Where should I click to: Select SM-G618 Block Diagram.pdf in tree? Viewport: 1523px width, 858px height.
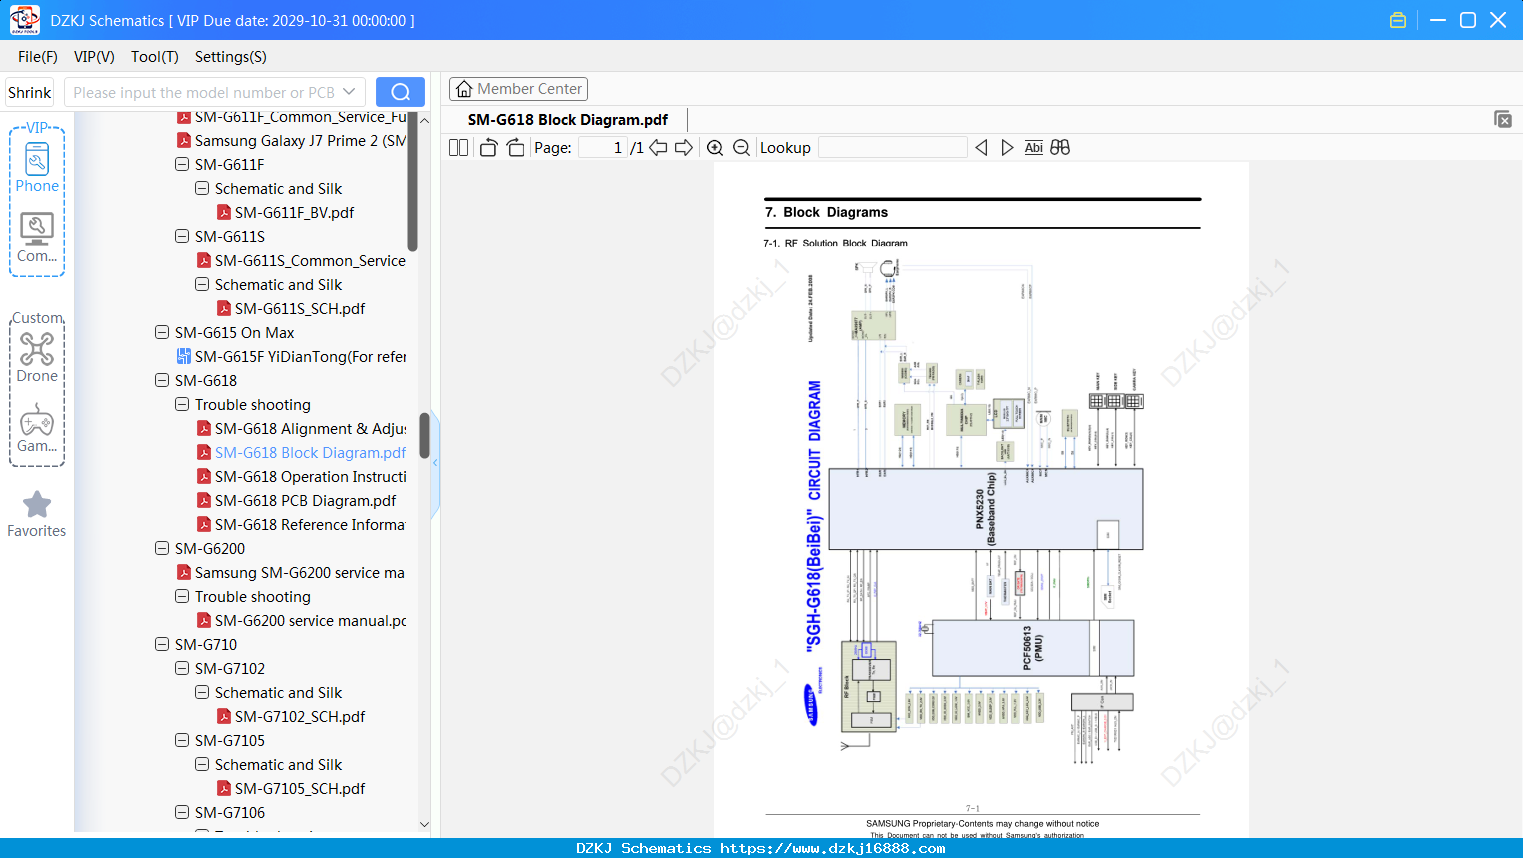302,452
